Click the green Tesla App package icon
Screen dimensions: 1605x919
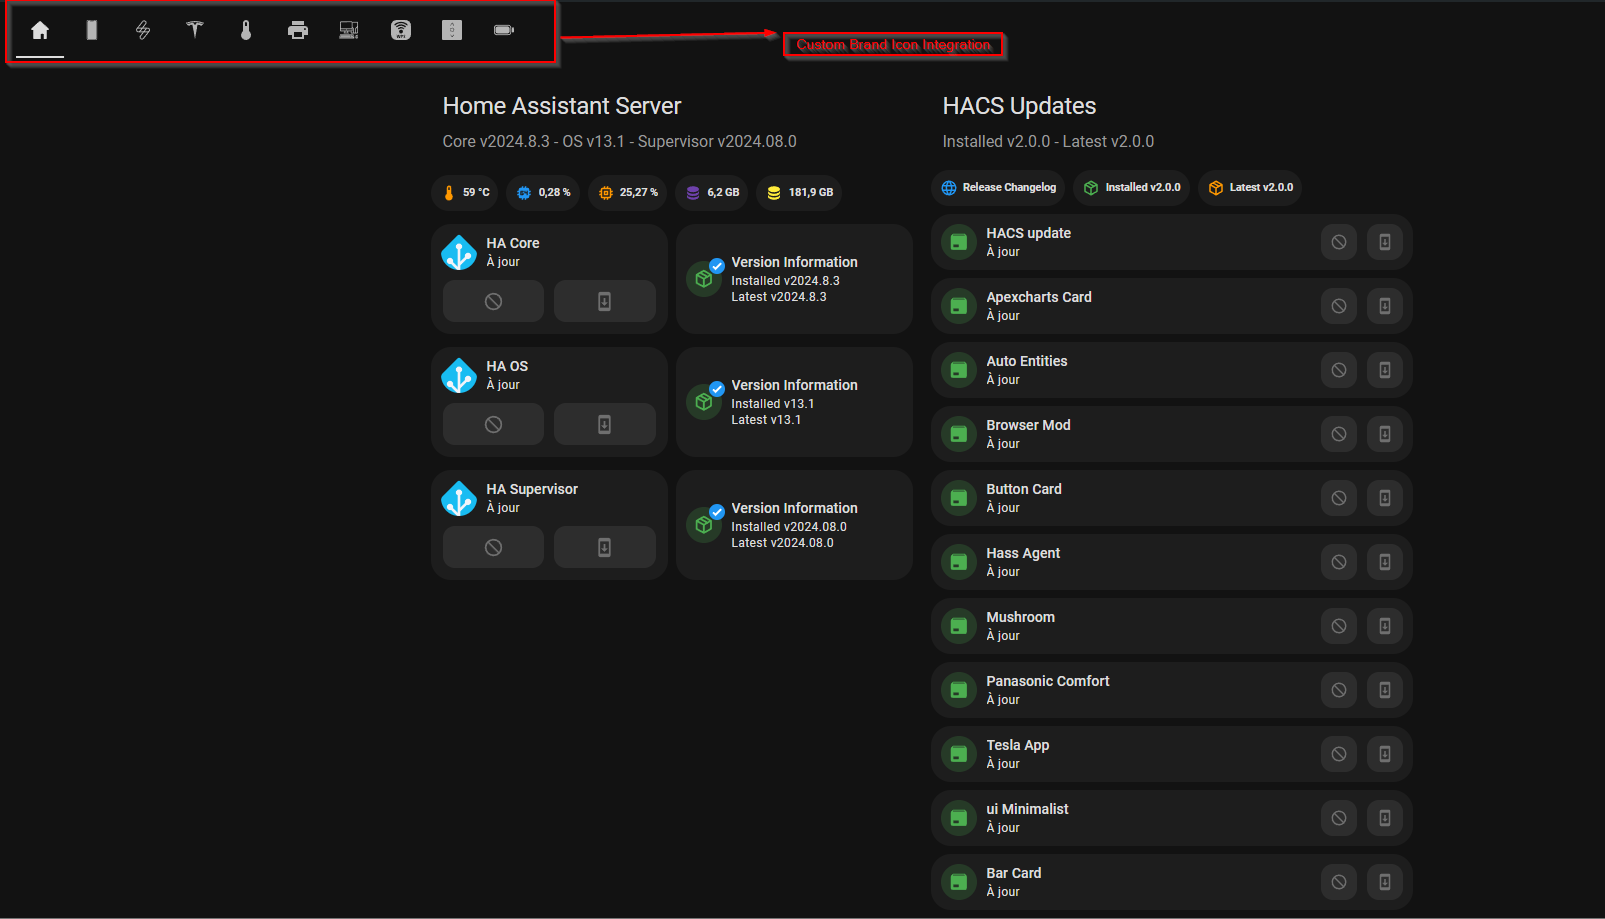pos(958,754)
